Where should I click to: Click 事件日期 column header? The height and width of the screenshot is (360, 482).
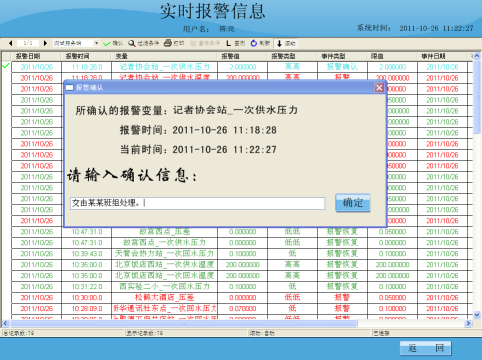point(442,56)
